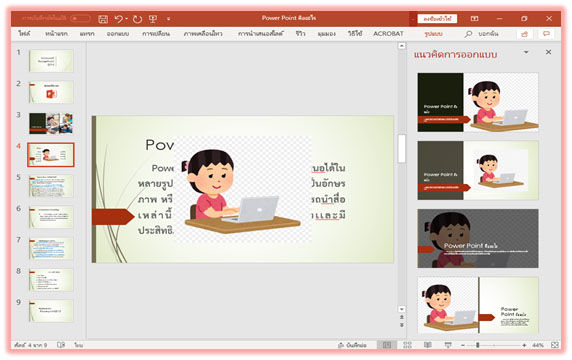Screen dimensions: 572x360
Task: Select slide 8 thumbnail
Action: pos(51,280)
